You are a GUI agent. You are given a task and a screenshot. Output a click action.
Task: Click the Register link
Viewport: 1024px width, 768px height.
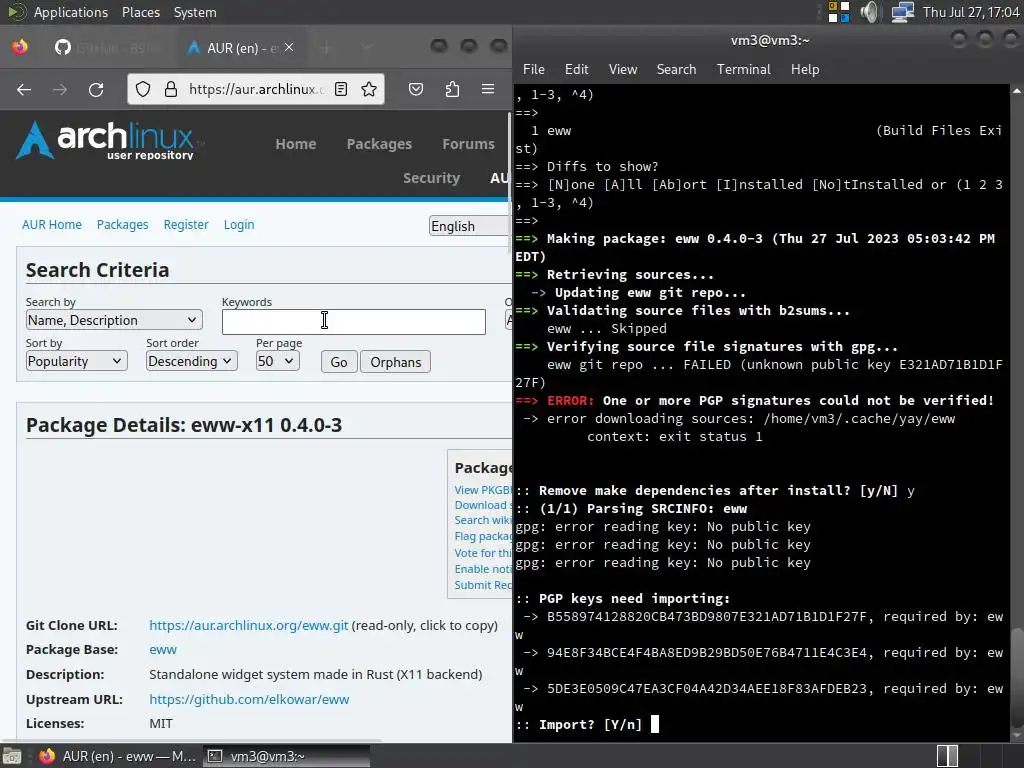click(x=186, y=225)
